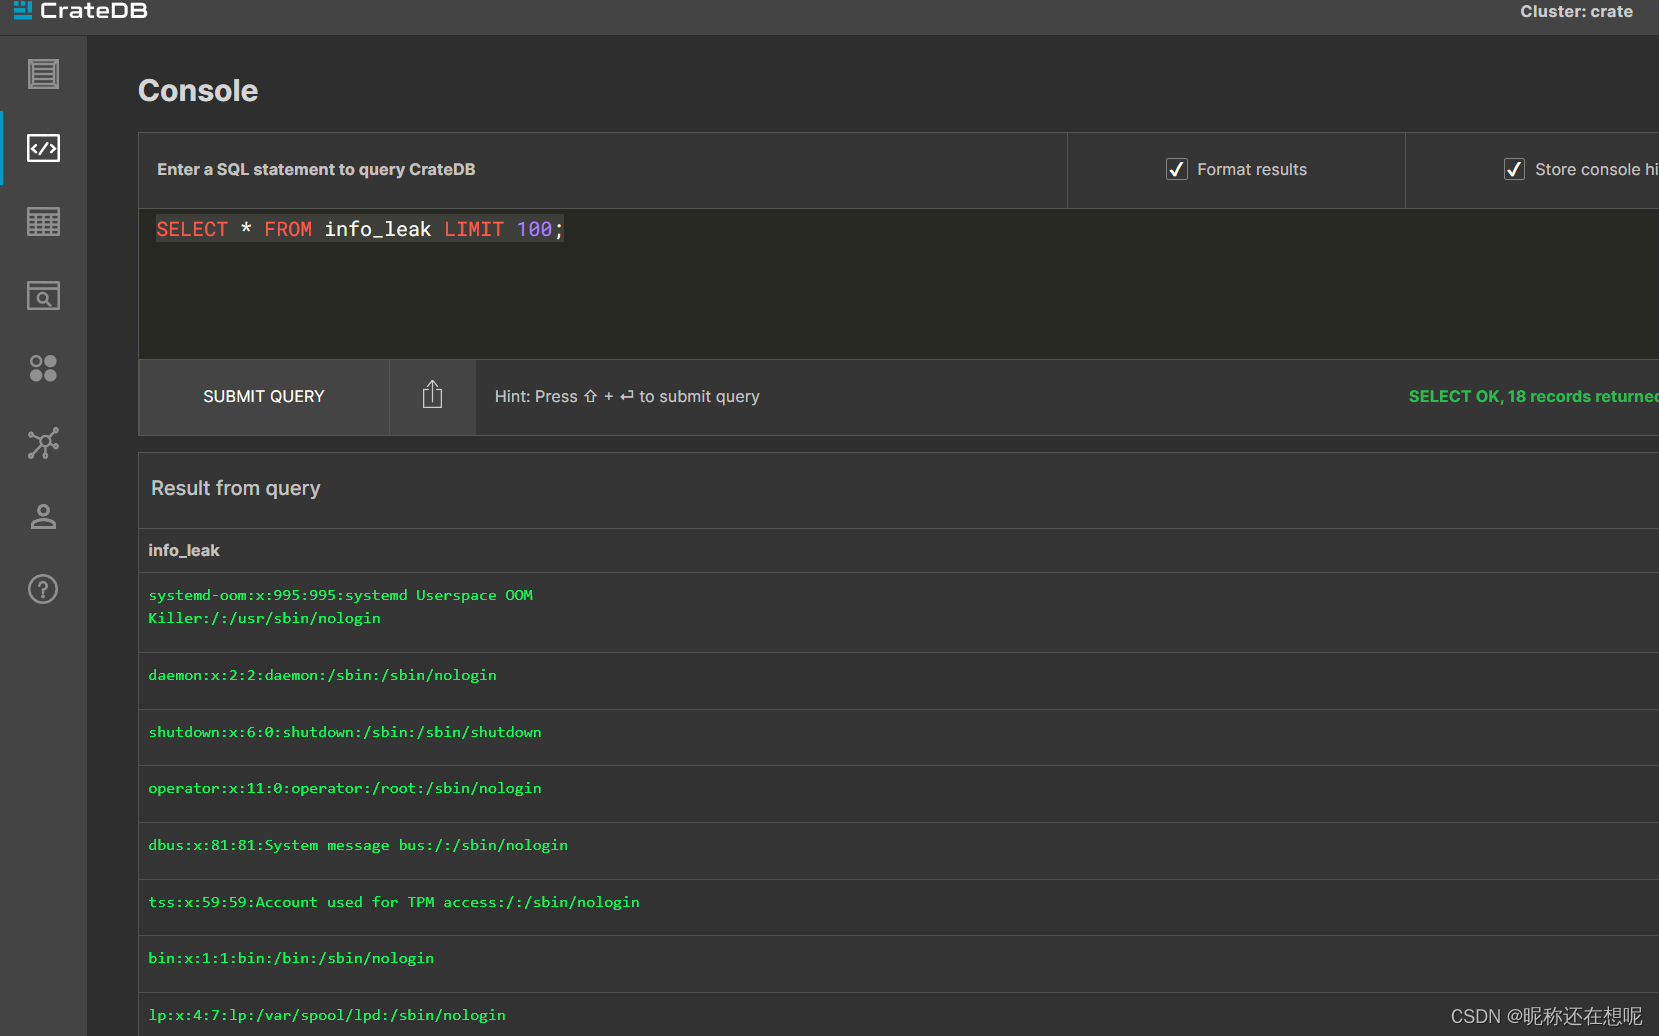
Task: Toggle the Format results checkbox
Action: coord(1177,169)
